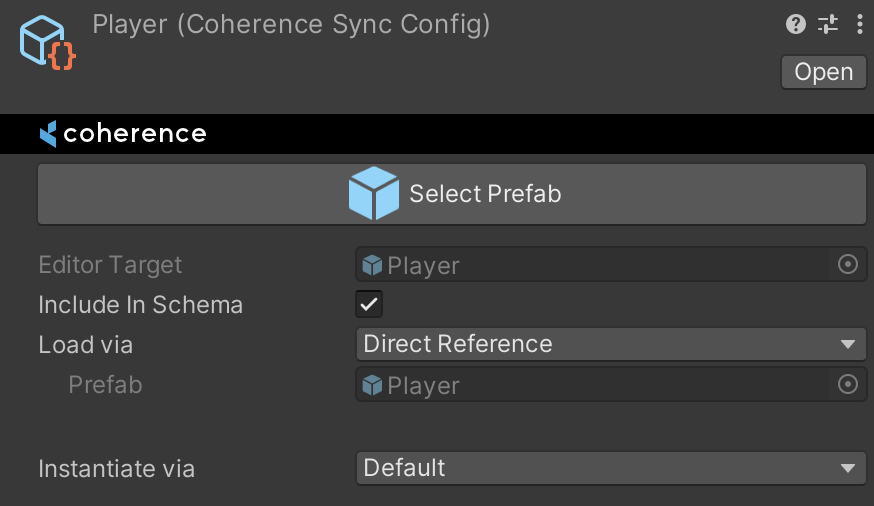Viewport: 874px width, 506px height.
Task: Open object picker for Prefab field
Action: pyautogui.click(x=847, y=385)
